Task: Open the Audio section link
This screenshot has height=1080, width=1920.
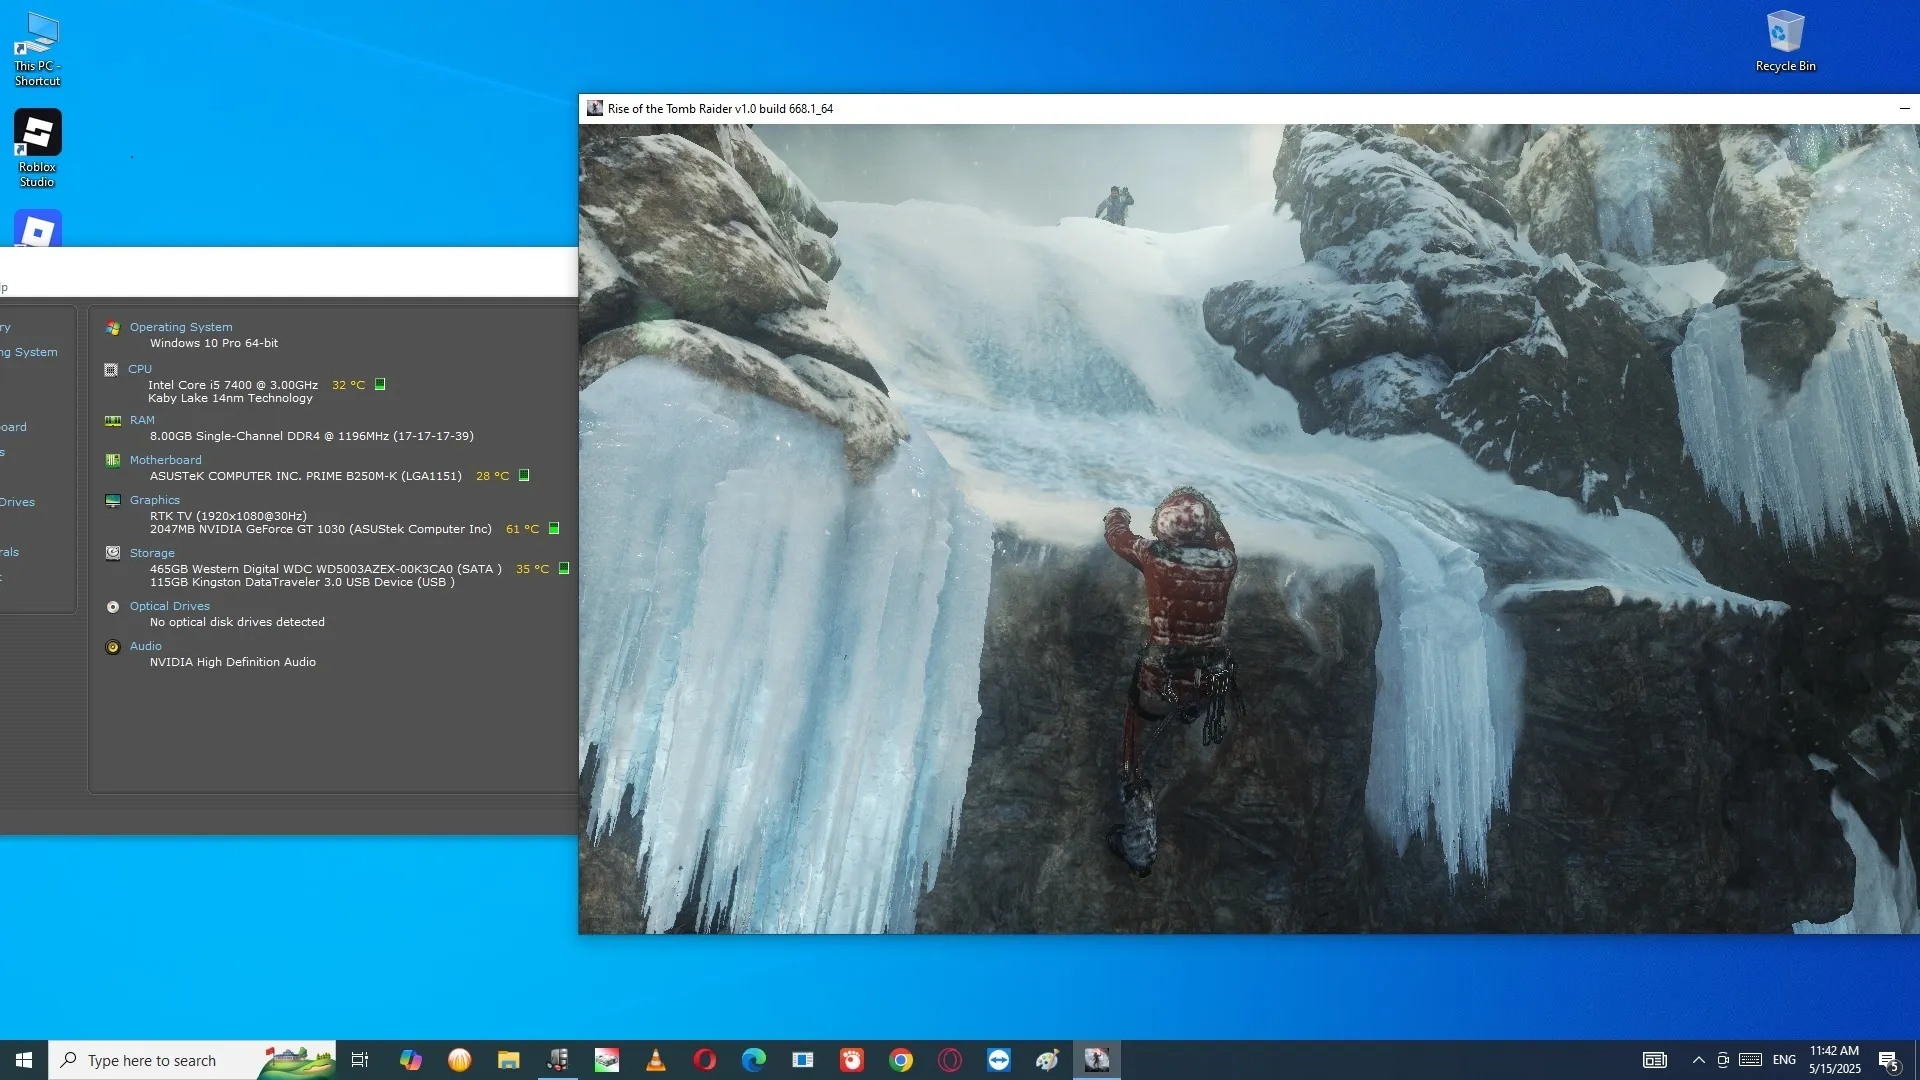Action: [145, 646]
